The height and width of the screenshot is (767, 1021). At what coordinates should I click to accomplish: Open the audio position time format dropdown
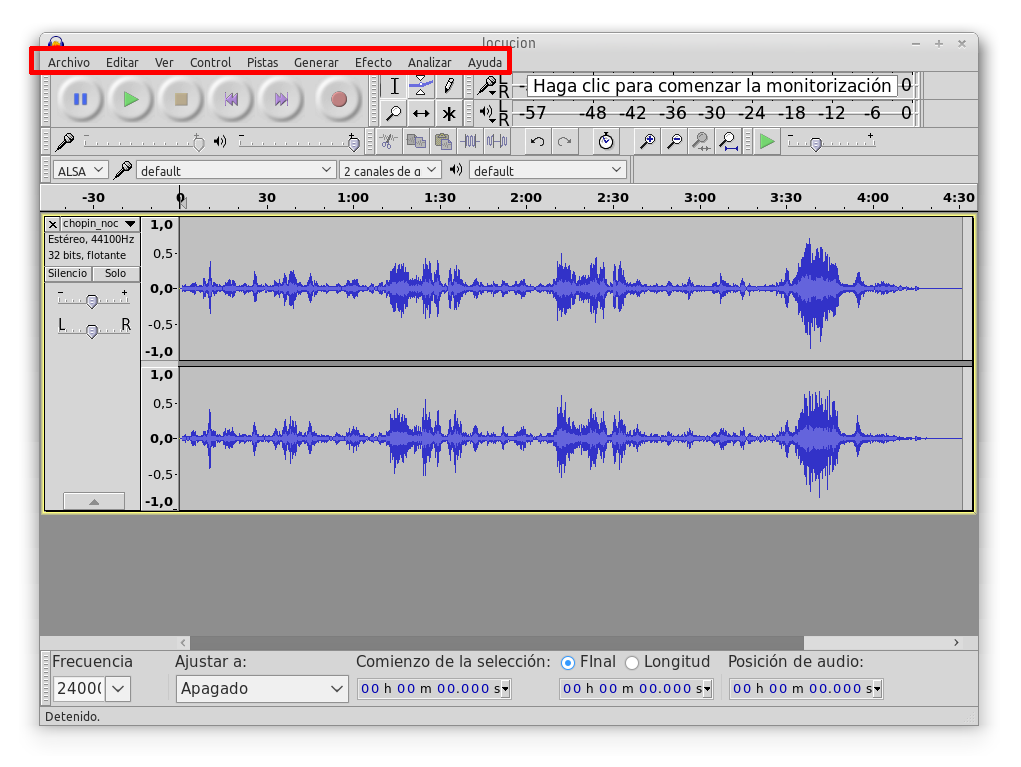click(878, 689)
